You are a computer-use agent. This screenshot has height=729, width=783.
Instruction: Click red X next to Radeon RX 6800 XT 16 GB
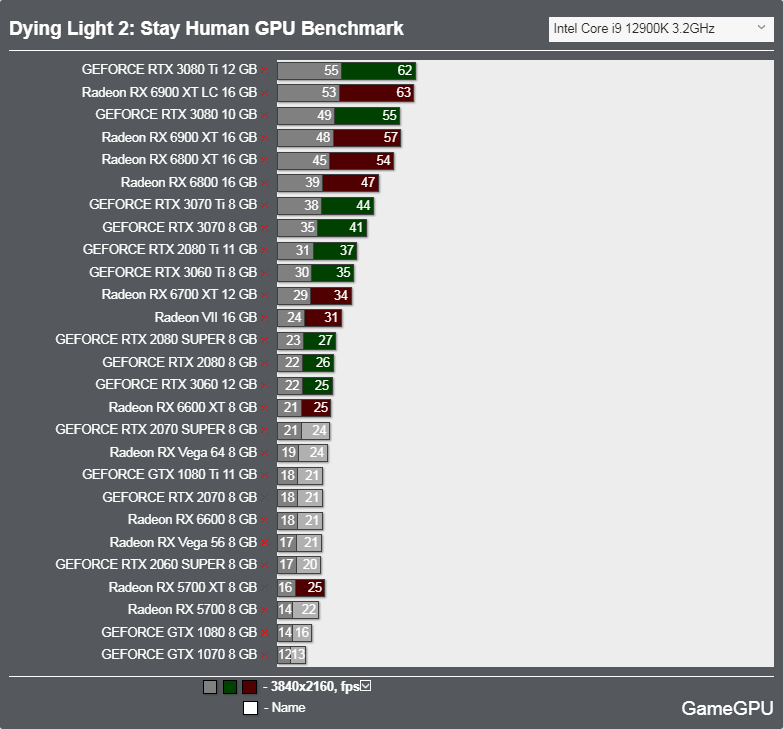tap(265, 160)
